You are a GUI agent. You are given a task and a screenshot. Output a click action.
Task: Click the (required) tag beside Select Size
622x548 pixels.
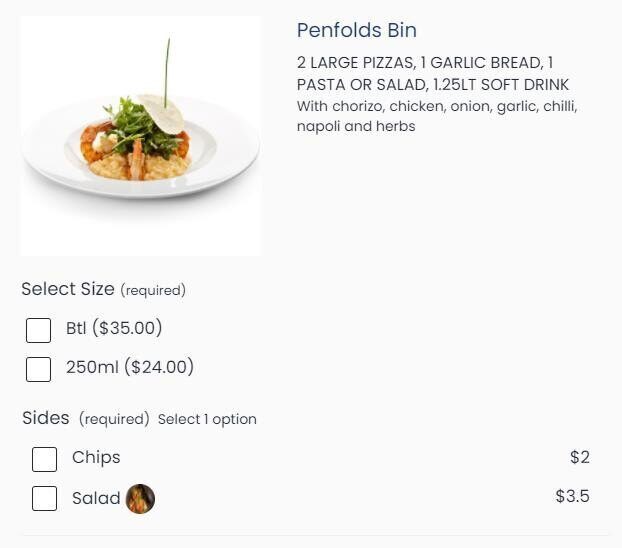153,290
